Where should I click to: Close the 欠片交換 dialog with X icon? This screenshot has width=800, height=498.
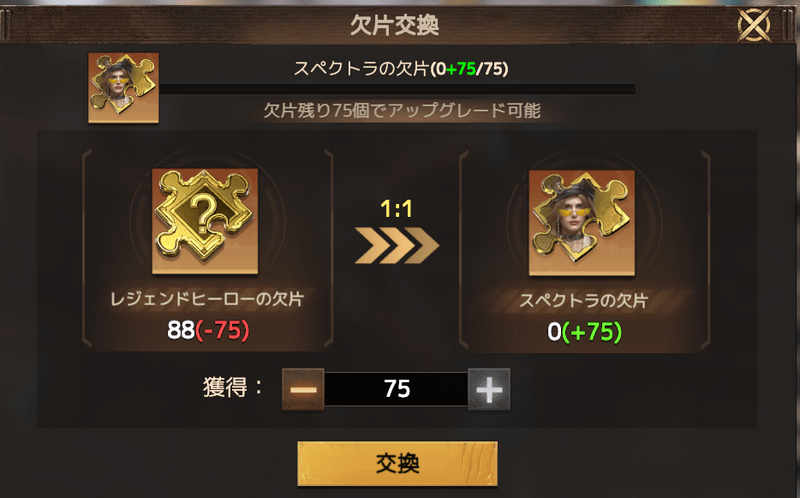[754, 24]
